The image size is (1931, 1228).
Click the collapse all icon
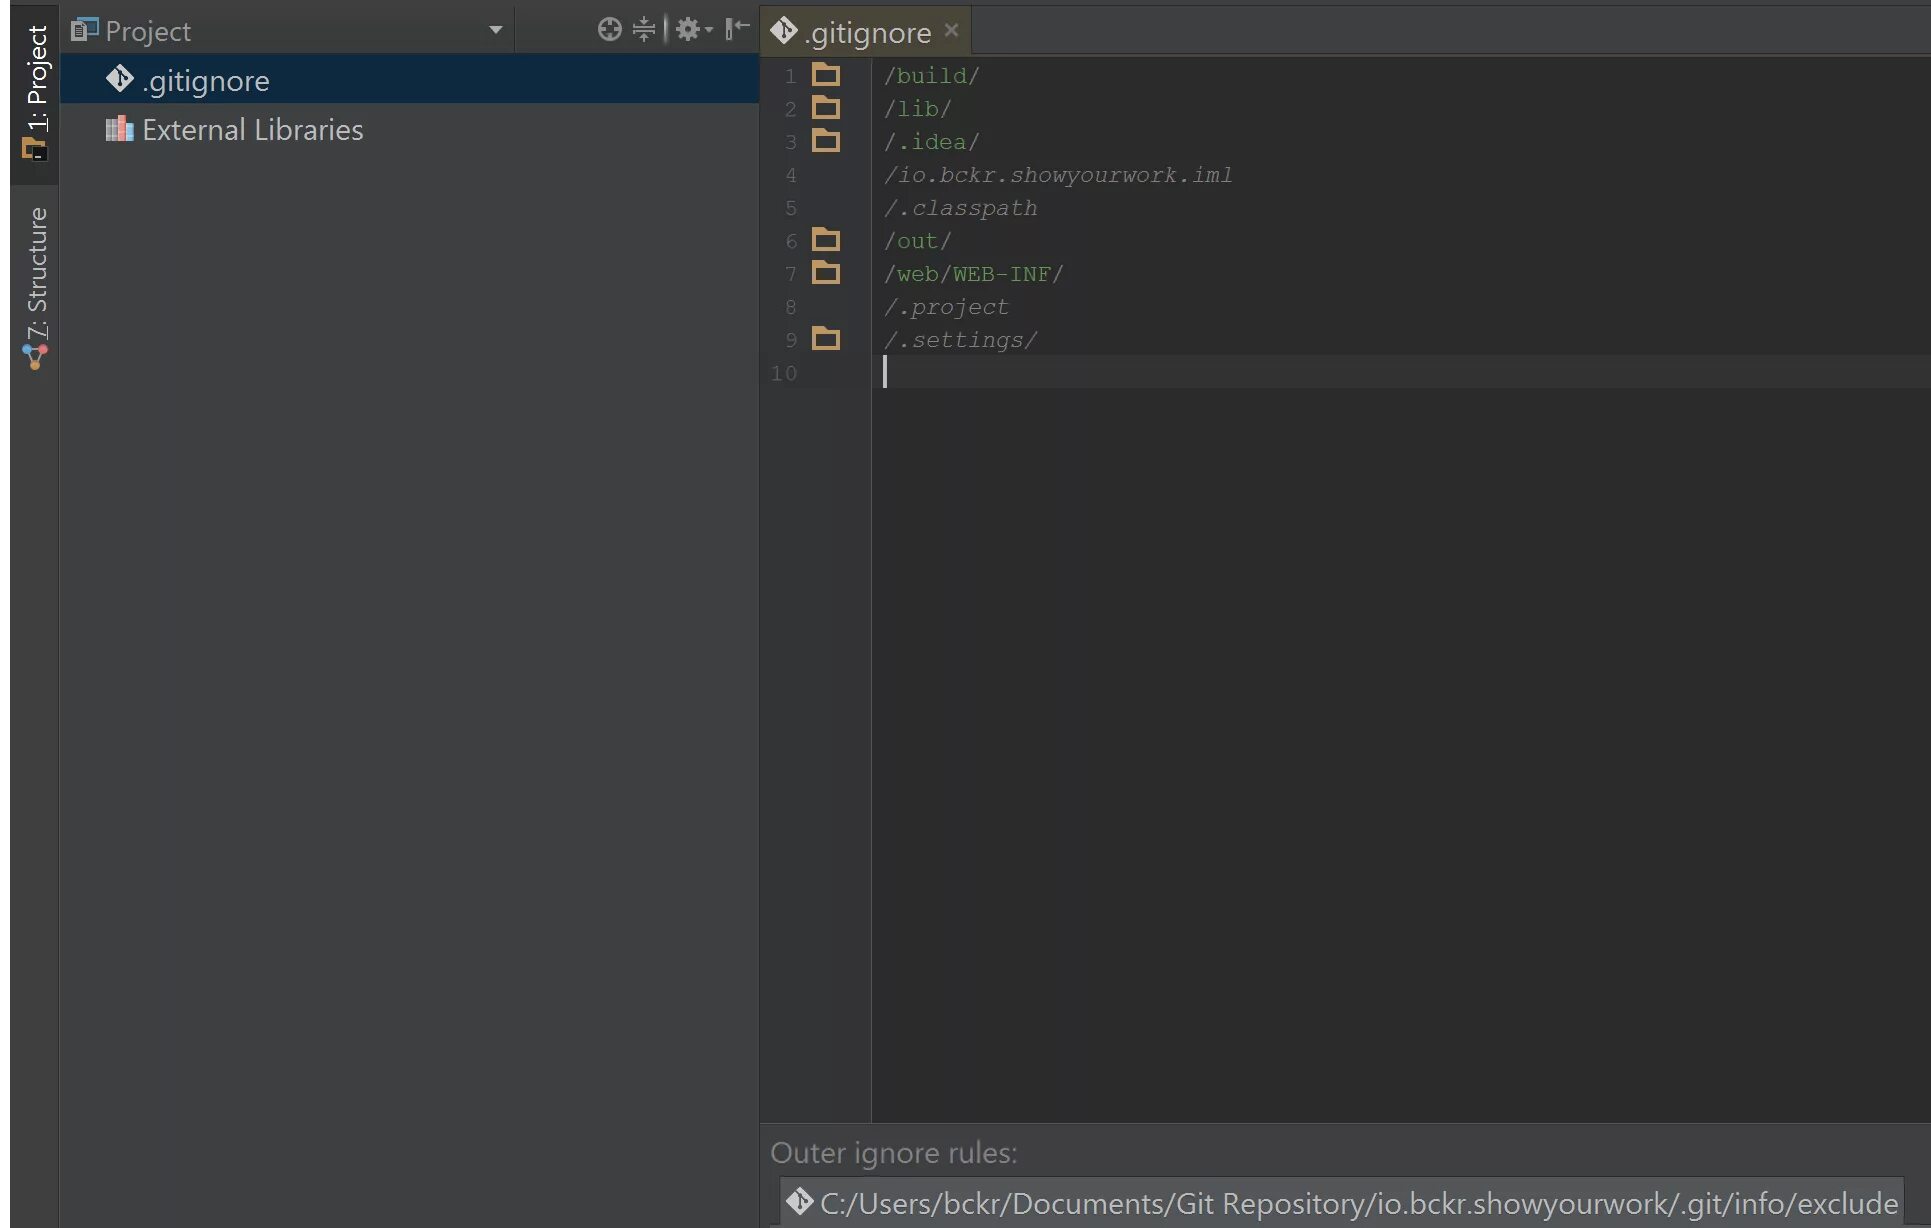tap(644, 29)
